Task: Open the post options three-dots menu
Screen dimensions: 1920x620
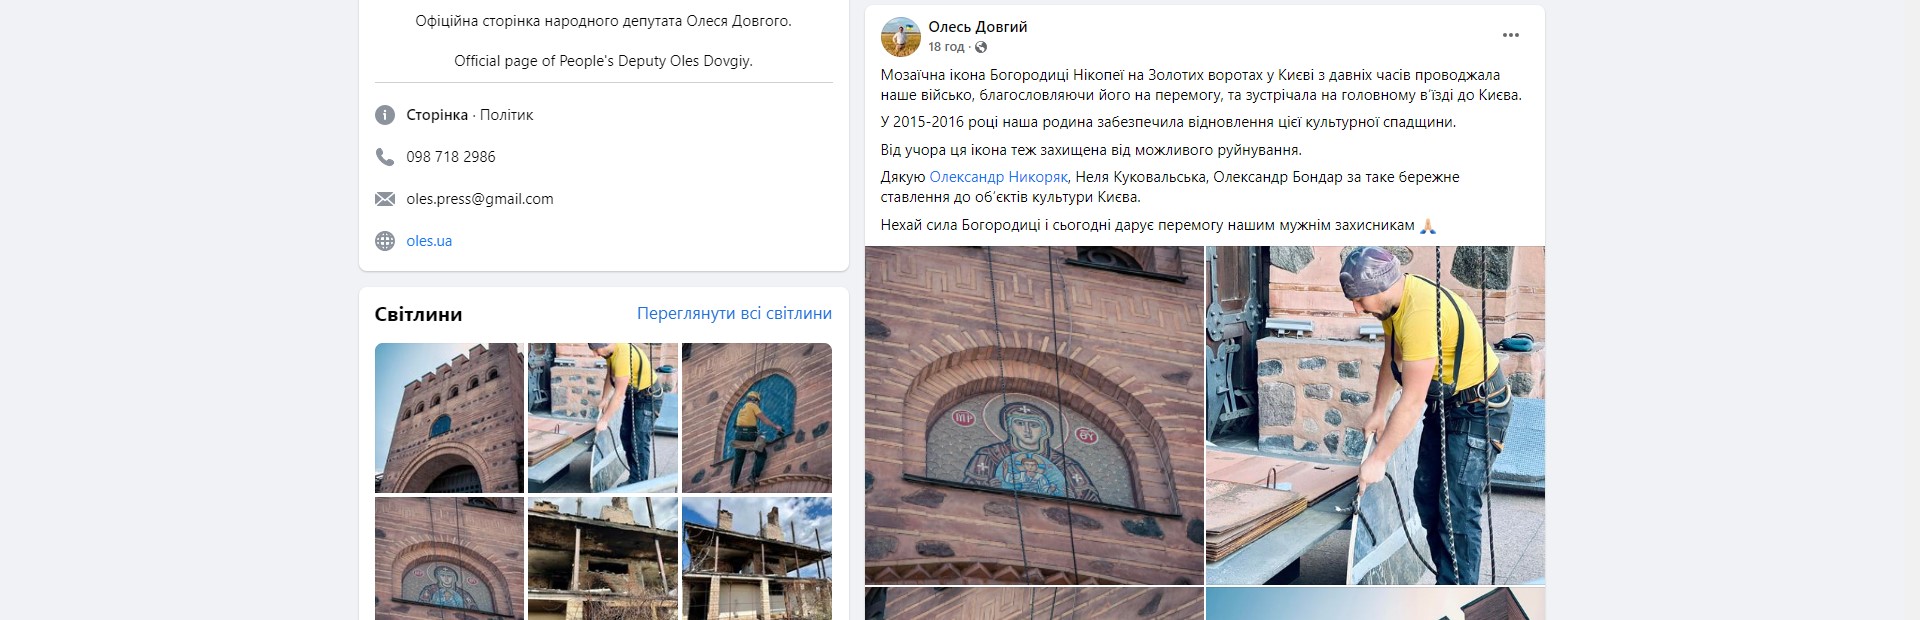Action: click(x=1510, y=35)
